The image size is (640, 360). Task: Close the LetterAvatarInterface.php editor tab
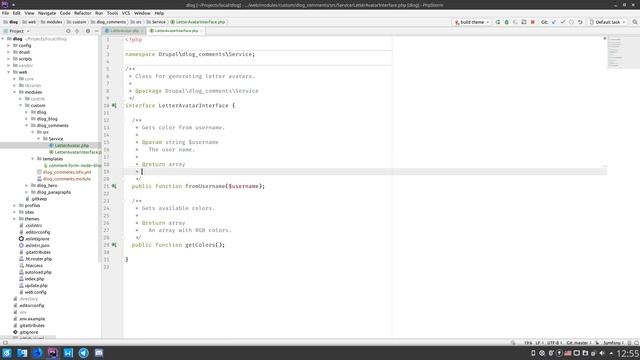click(x=201, y=31)
